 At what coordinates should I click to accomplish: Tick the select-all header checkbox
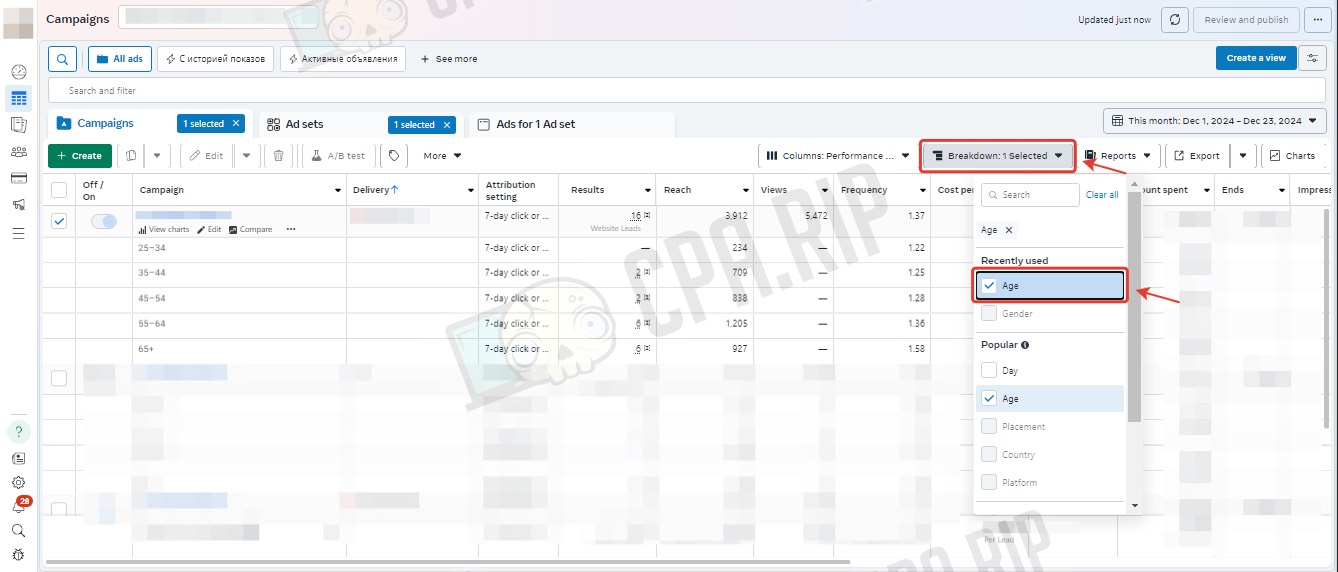59,190
